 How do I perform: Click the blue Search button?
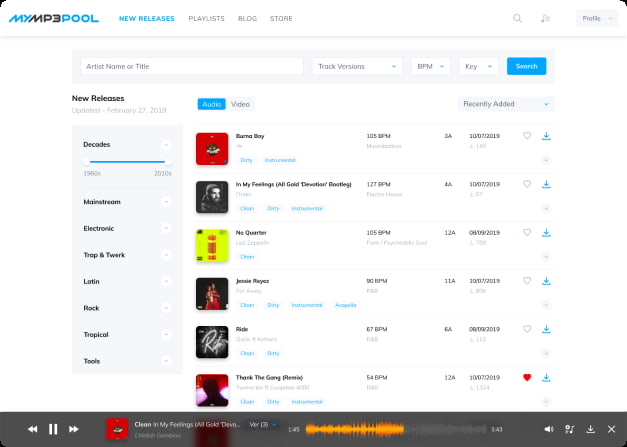pos(526,66)
